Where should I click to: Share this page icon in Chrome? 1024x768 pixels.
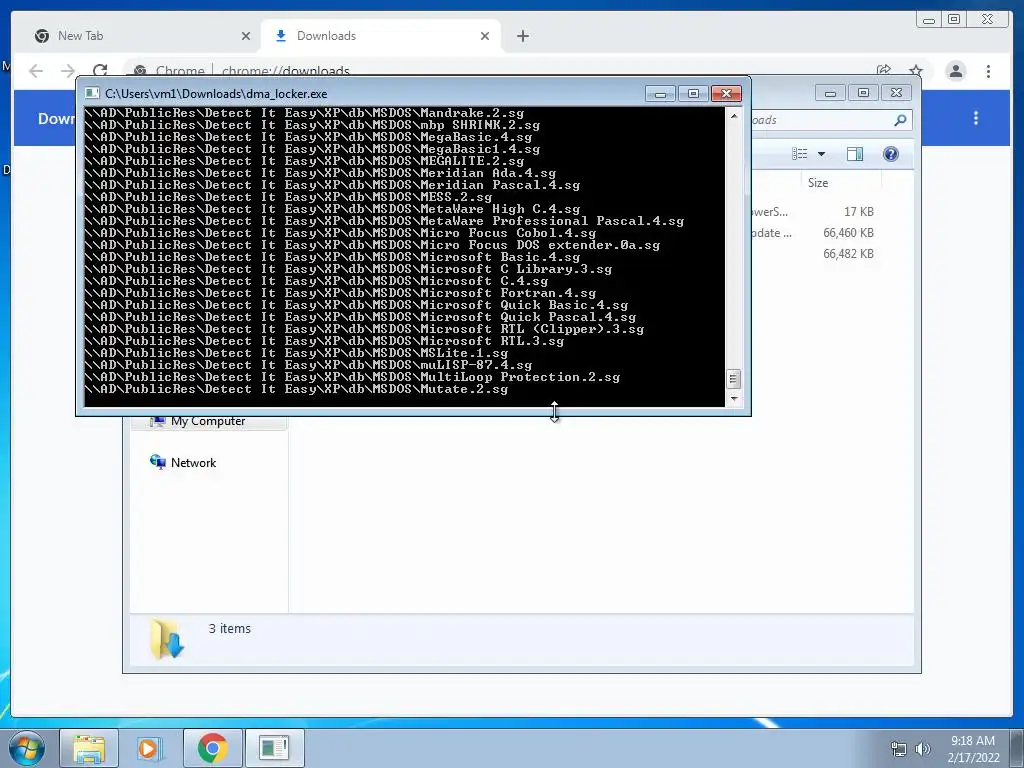pos(884,71)
